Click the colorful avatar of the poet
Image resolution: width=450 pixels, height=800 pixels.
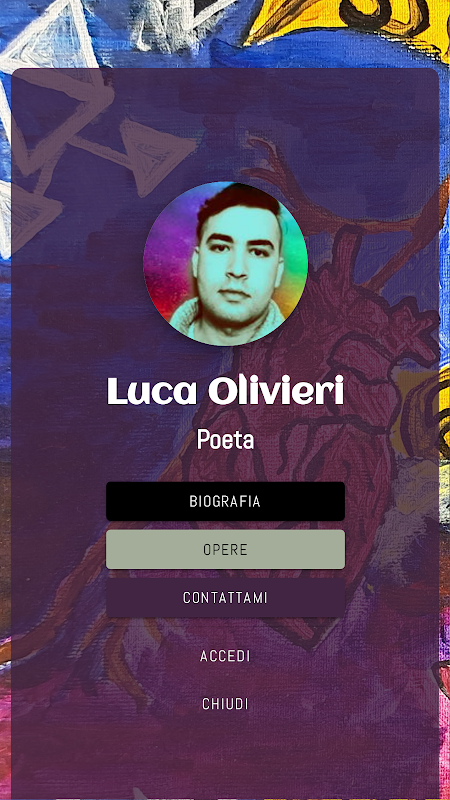pos(226,264)
